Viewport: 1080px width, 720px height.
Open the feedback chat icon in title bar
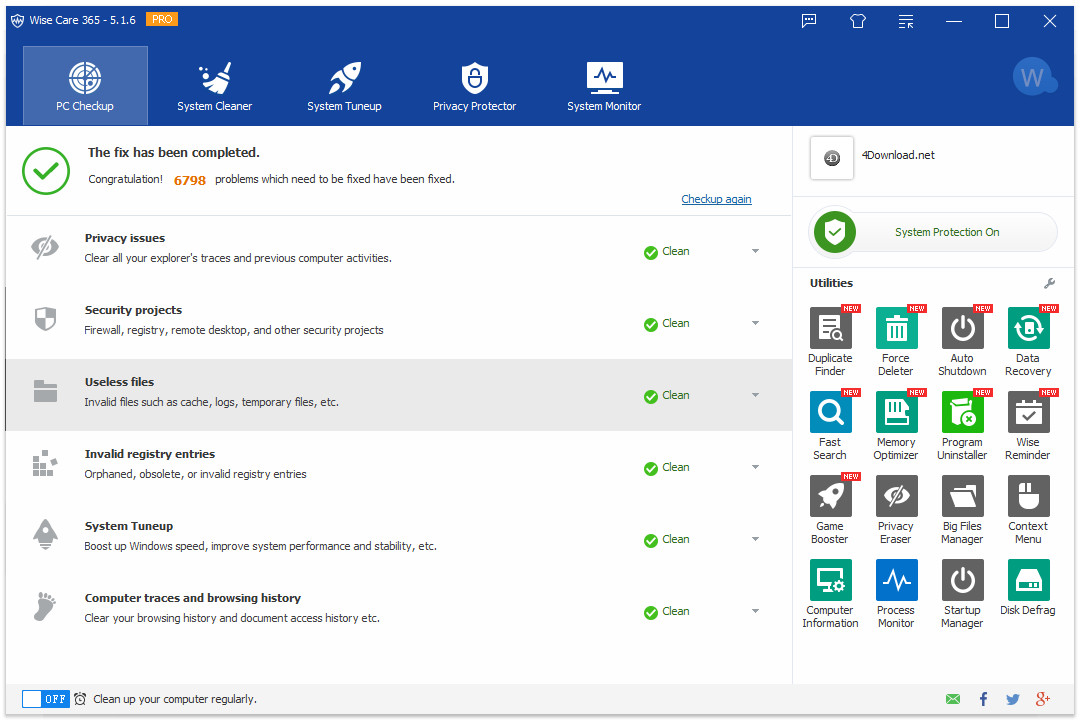[809, 21]
